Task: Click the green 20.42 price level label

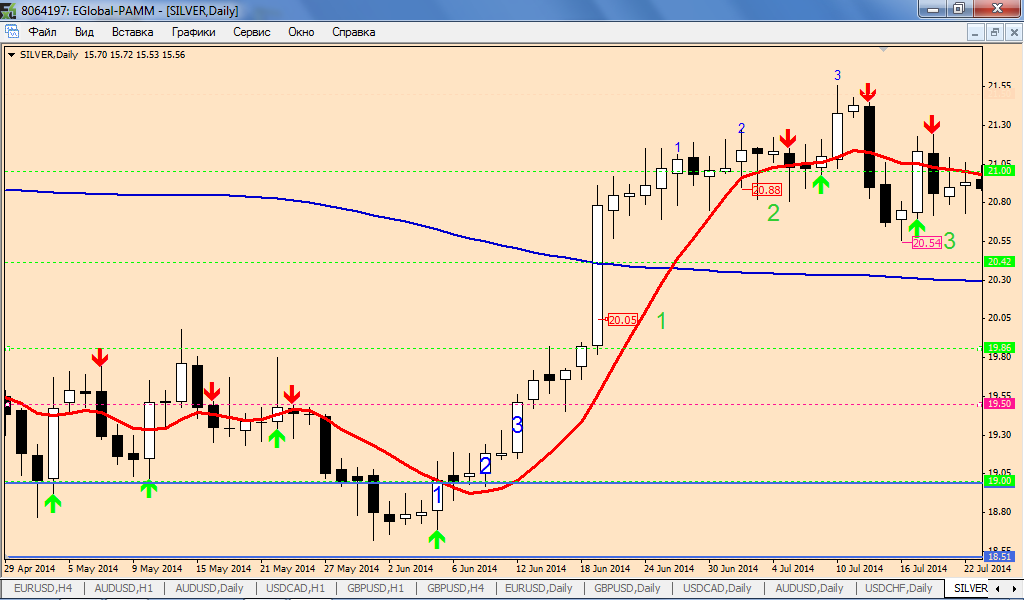Action: [1000, 262]
